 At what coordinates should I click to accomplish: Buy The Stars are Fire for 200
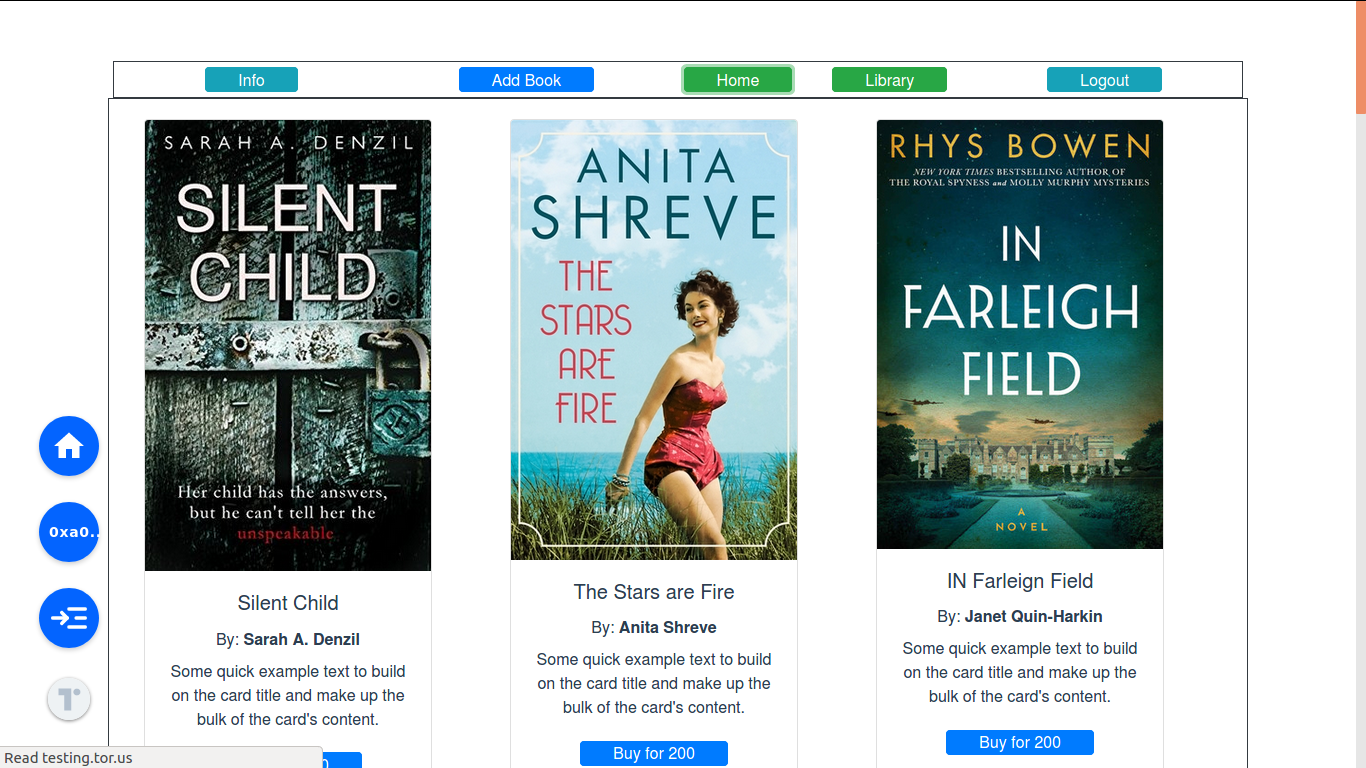(654, 753)
